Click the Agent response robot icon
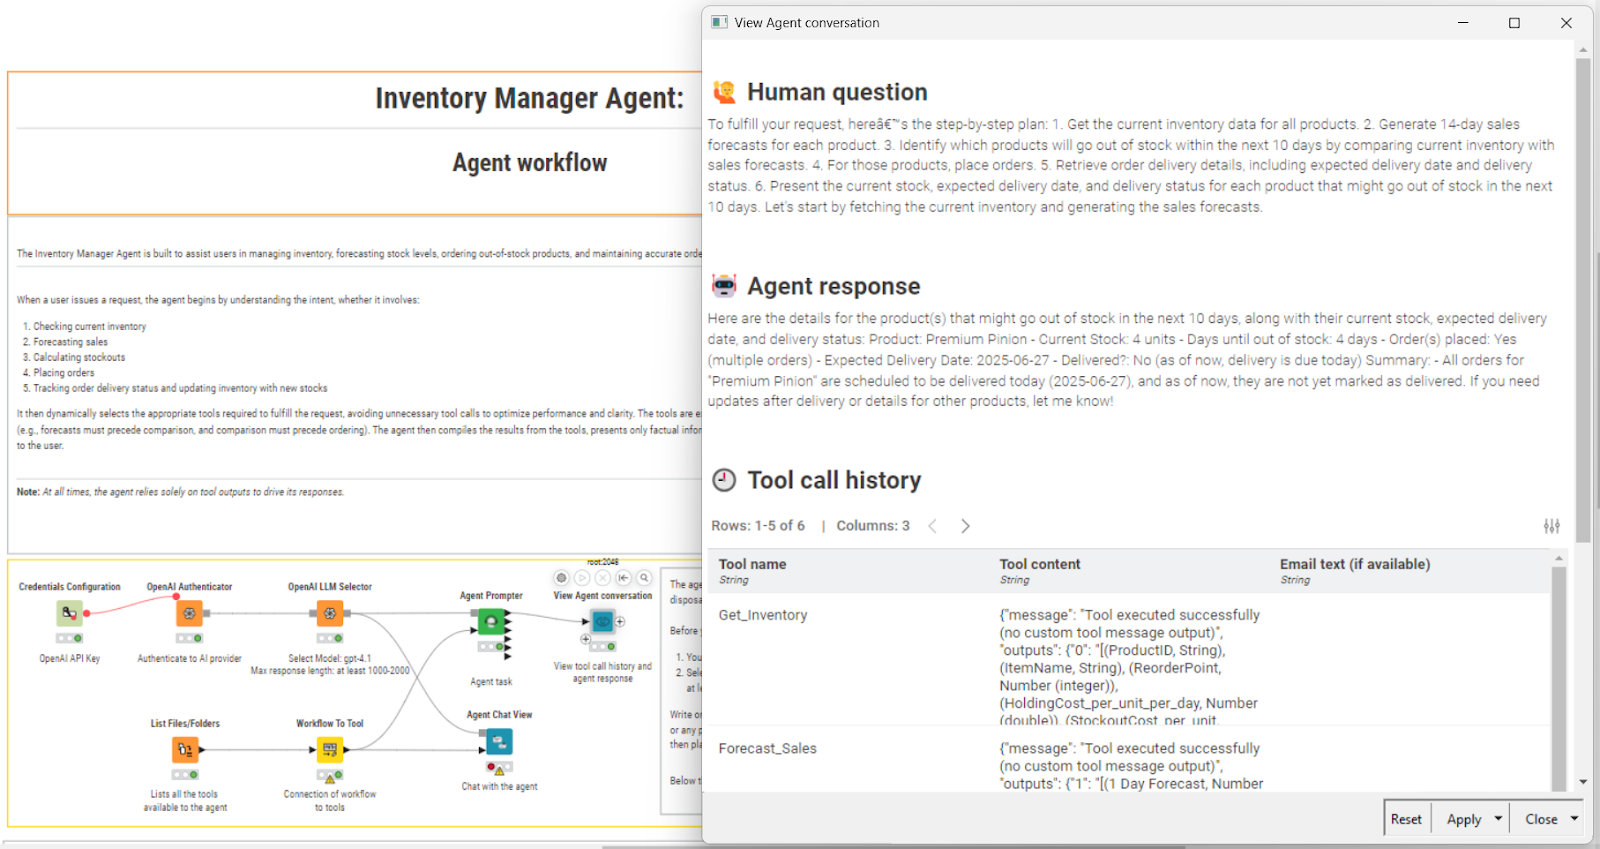 coord(724,286)
